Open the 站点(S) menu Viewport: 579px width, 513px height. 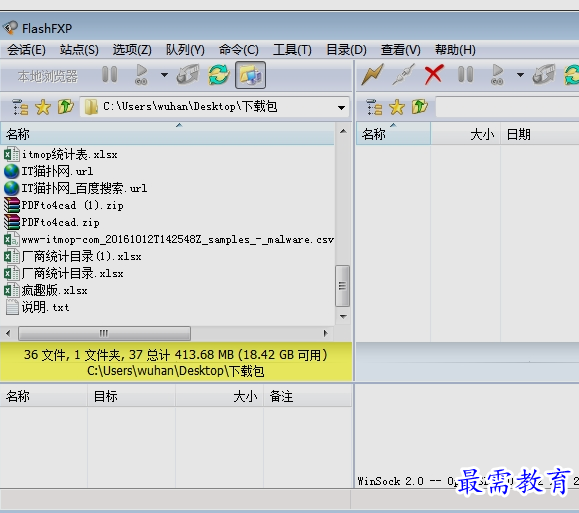(x=79, y=49)
